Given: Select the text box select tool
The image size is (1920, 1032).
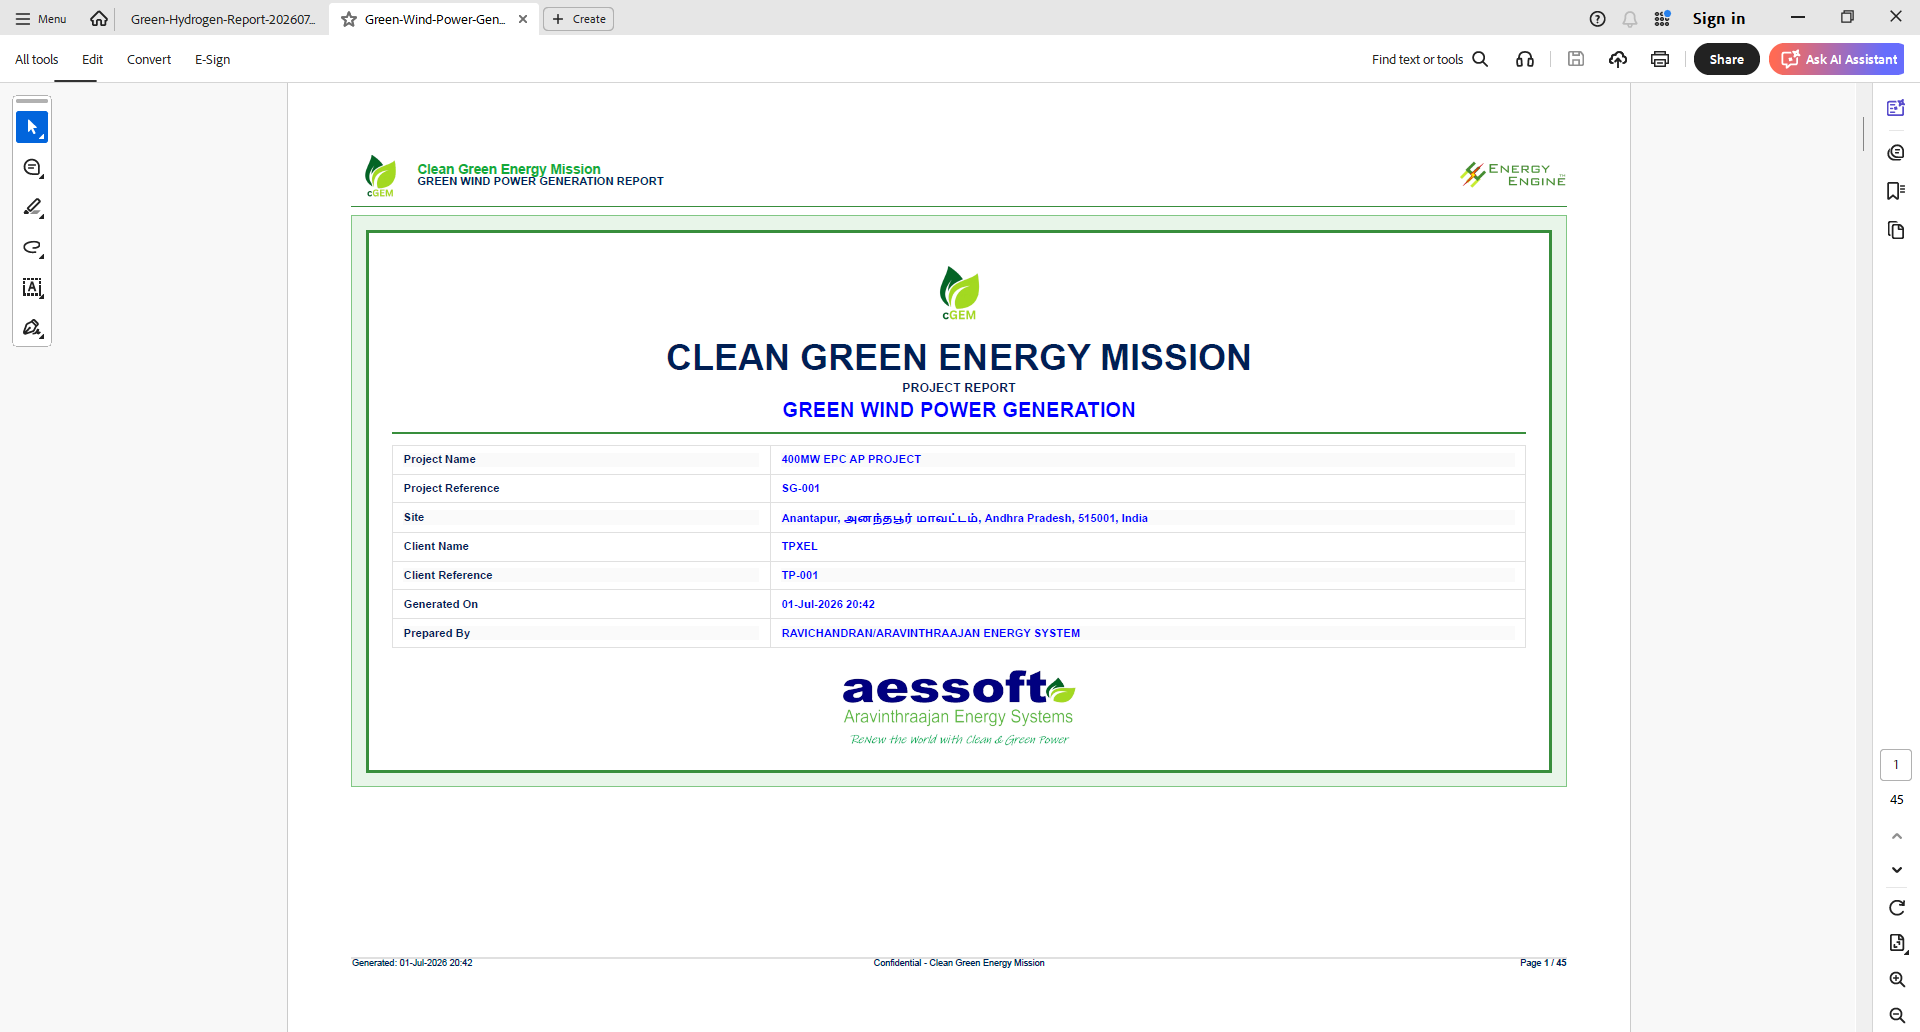Looking at the screenshot, I should pos(32,288).
